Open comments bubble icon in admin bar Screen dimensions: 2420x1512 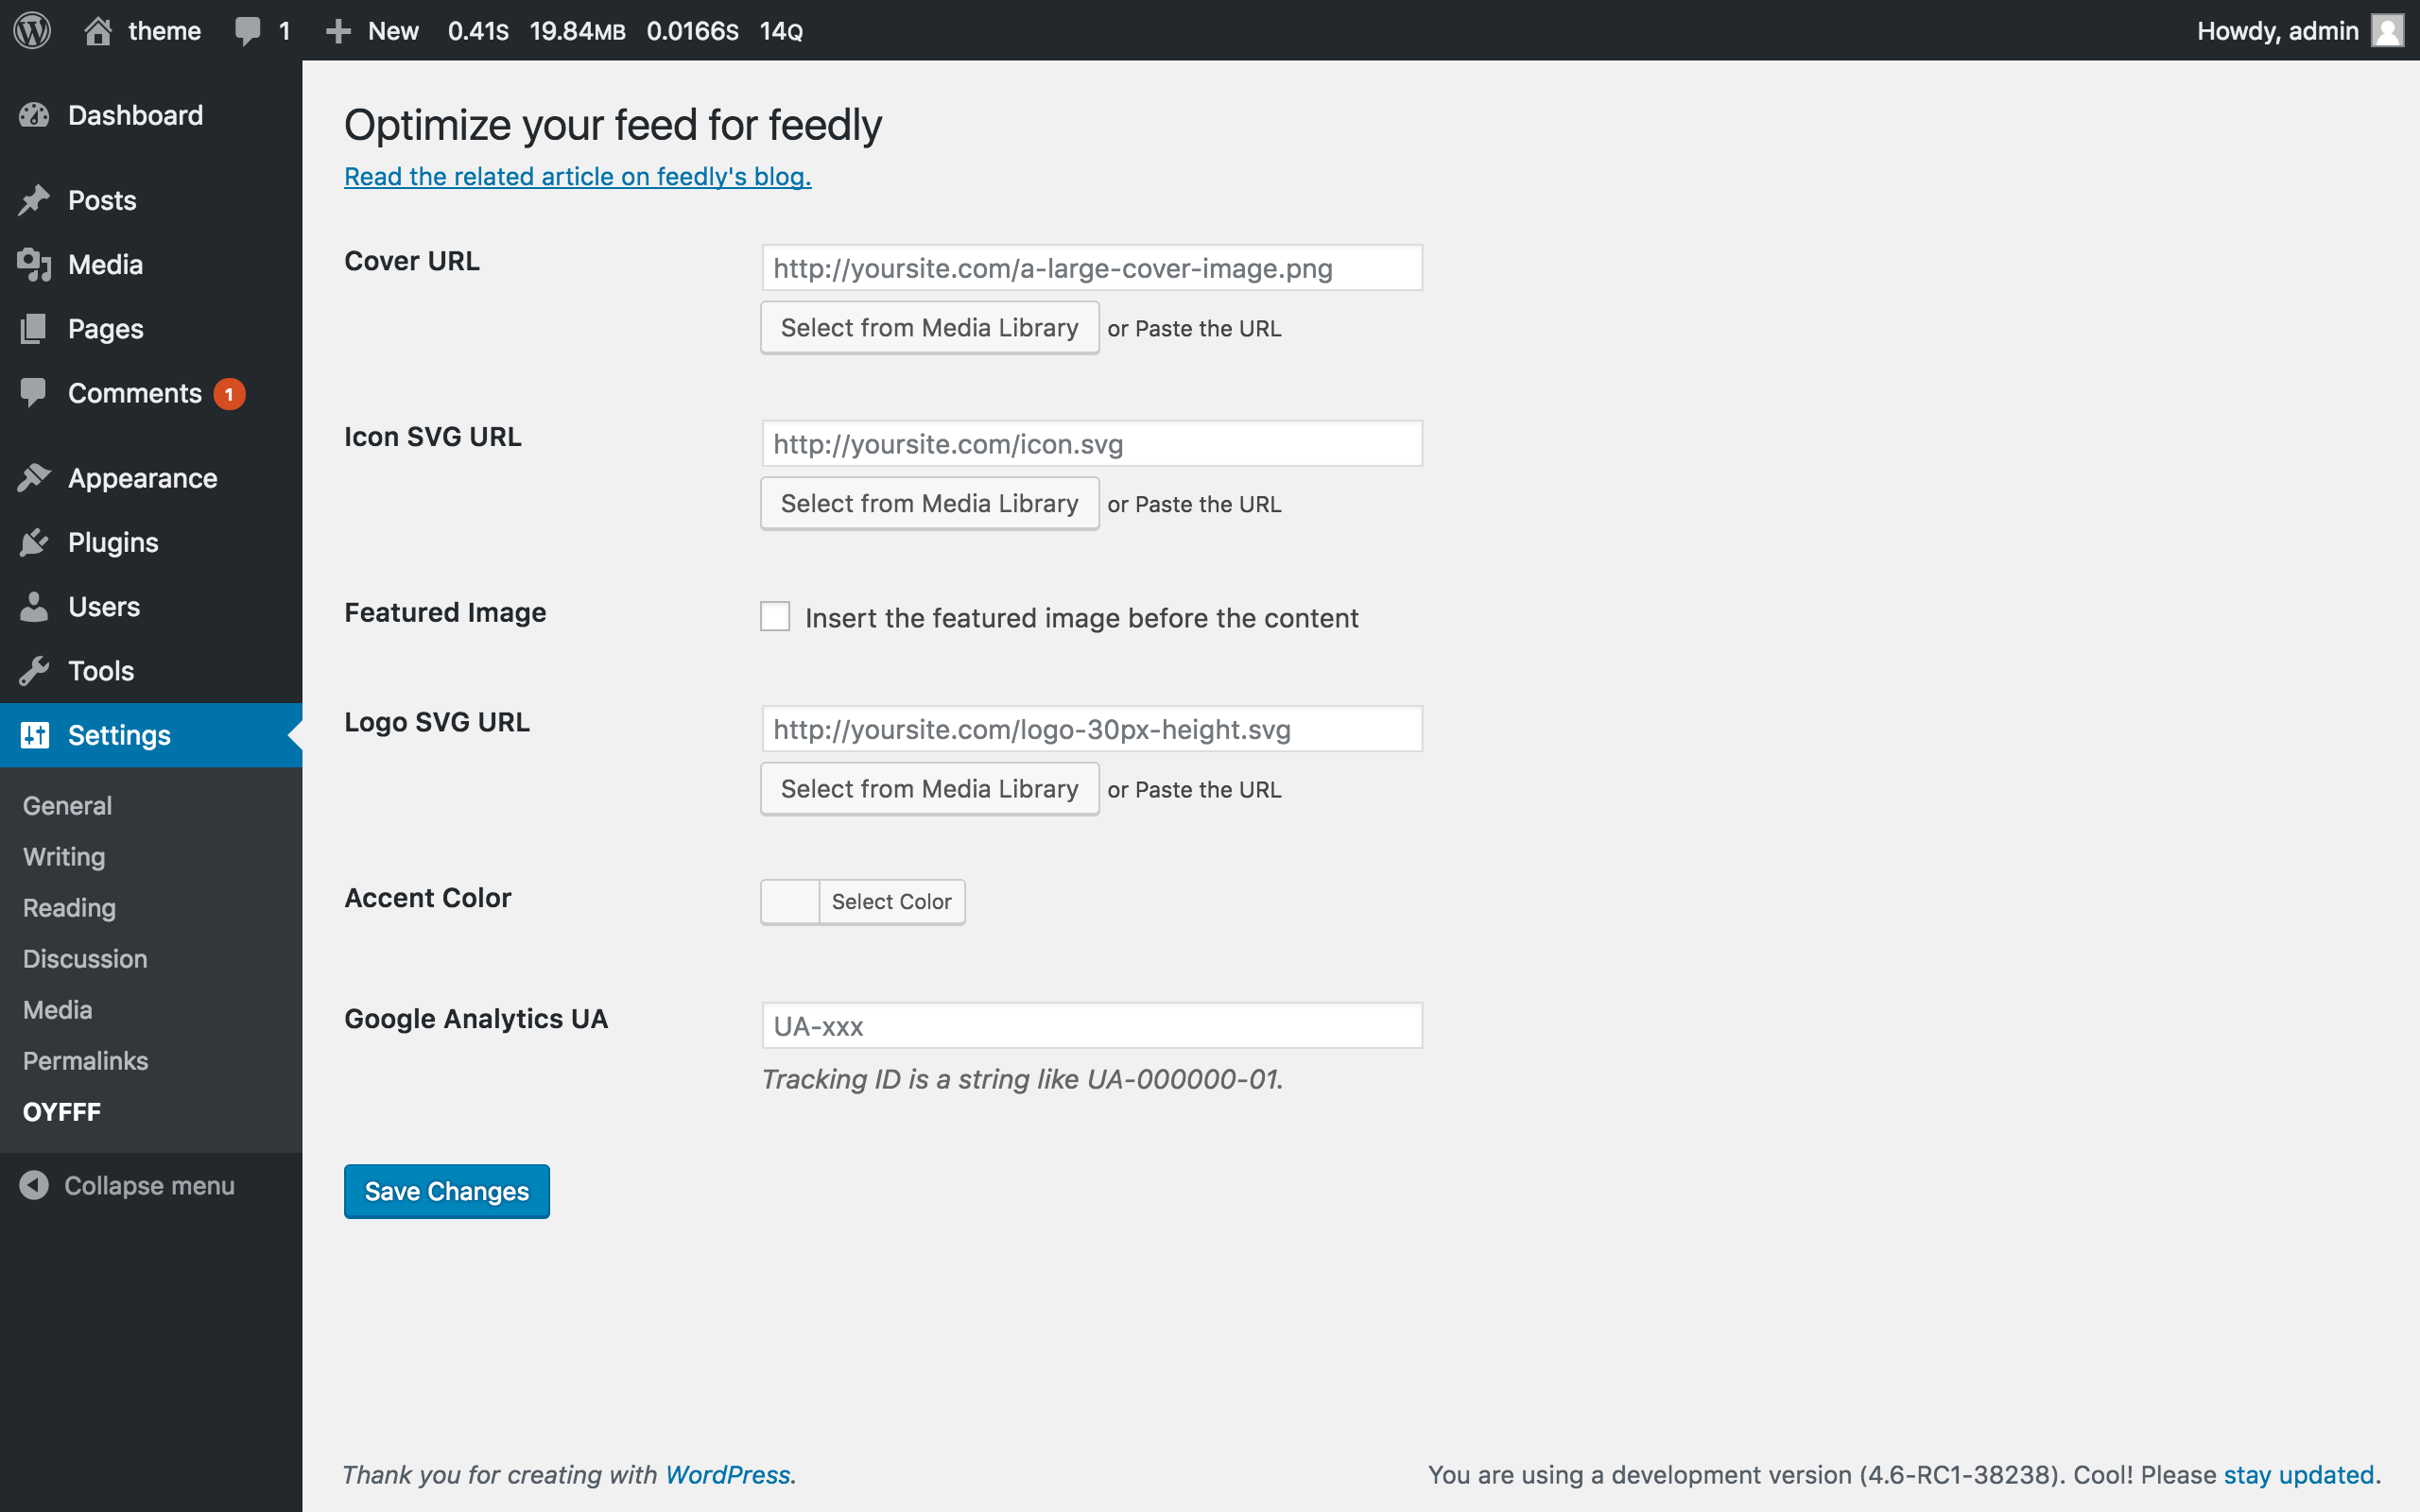point(247,30)
